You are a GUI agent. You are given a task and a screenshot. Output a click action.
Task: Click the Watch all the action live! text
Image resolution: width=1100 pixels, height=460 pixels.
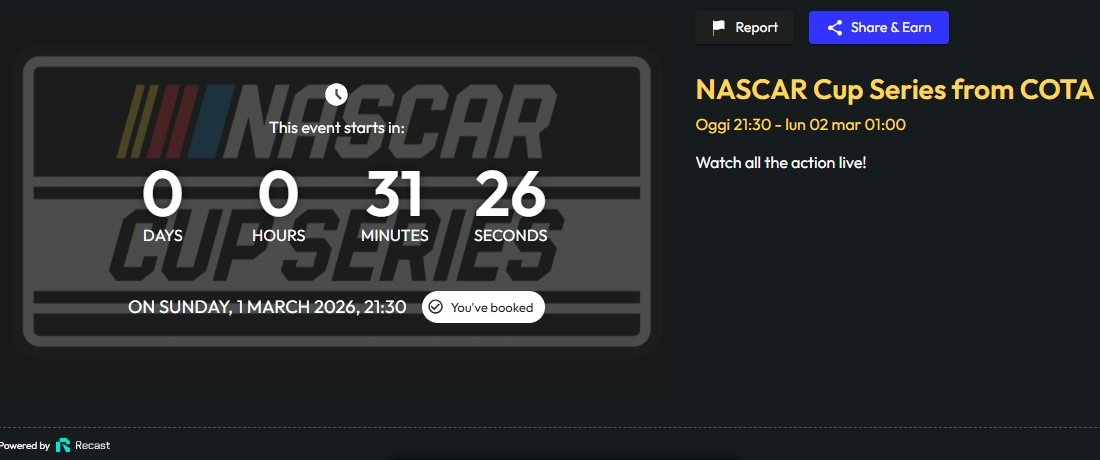coord(781,163)
